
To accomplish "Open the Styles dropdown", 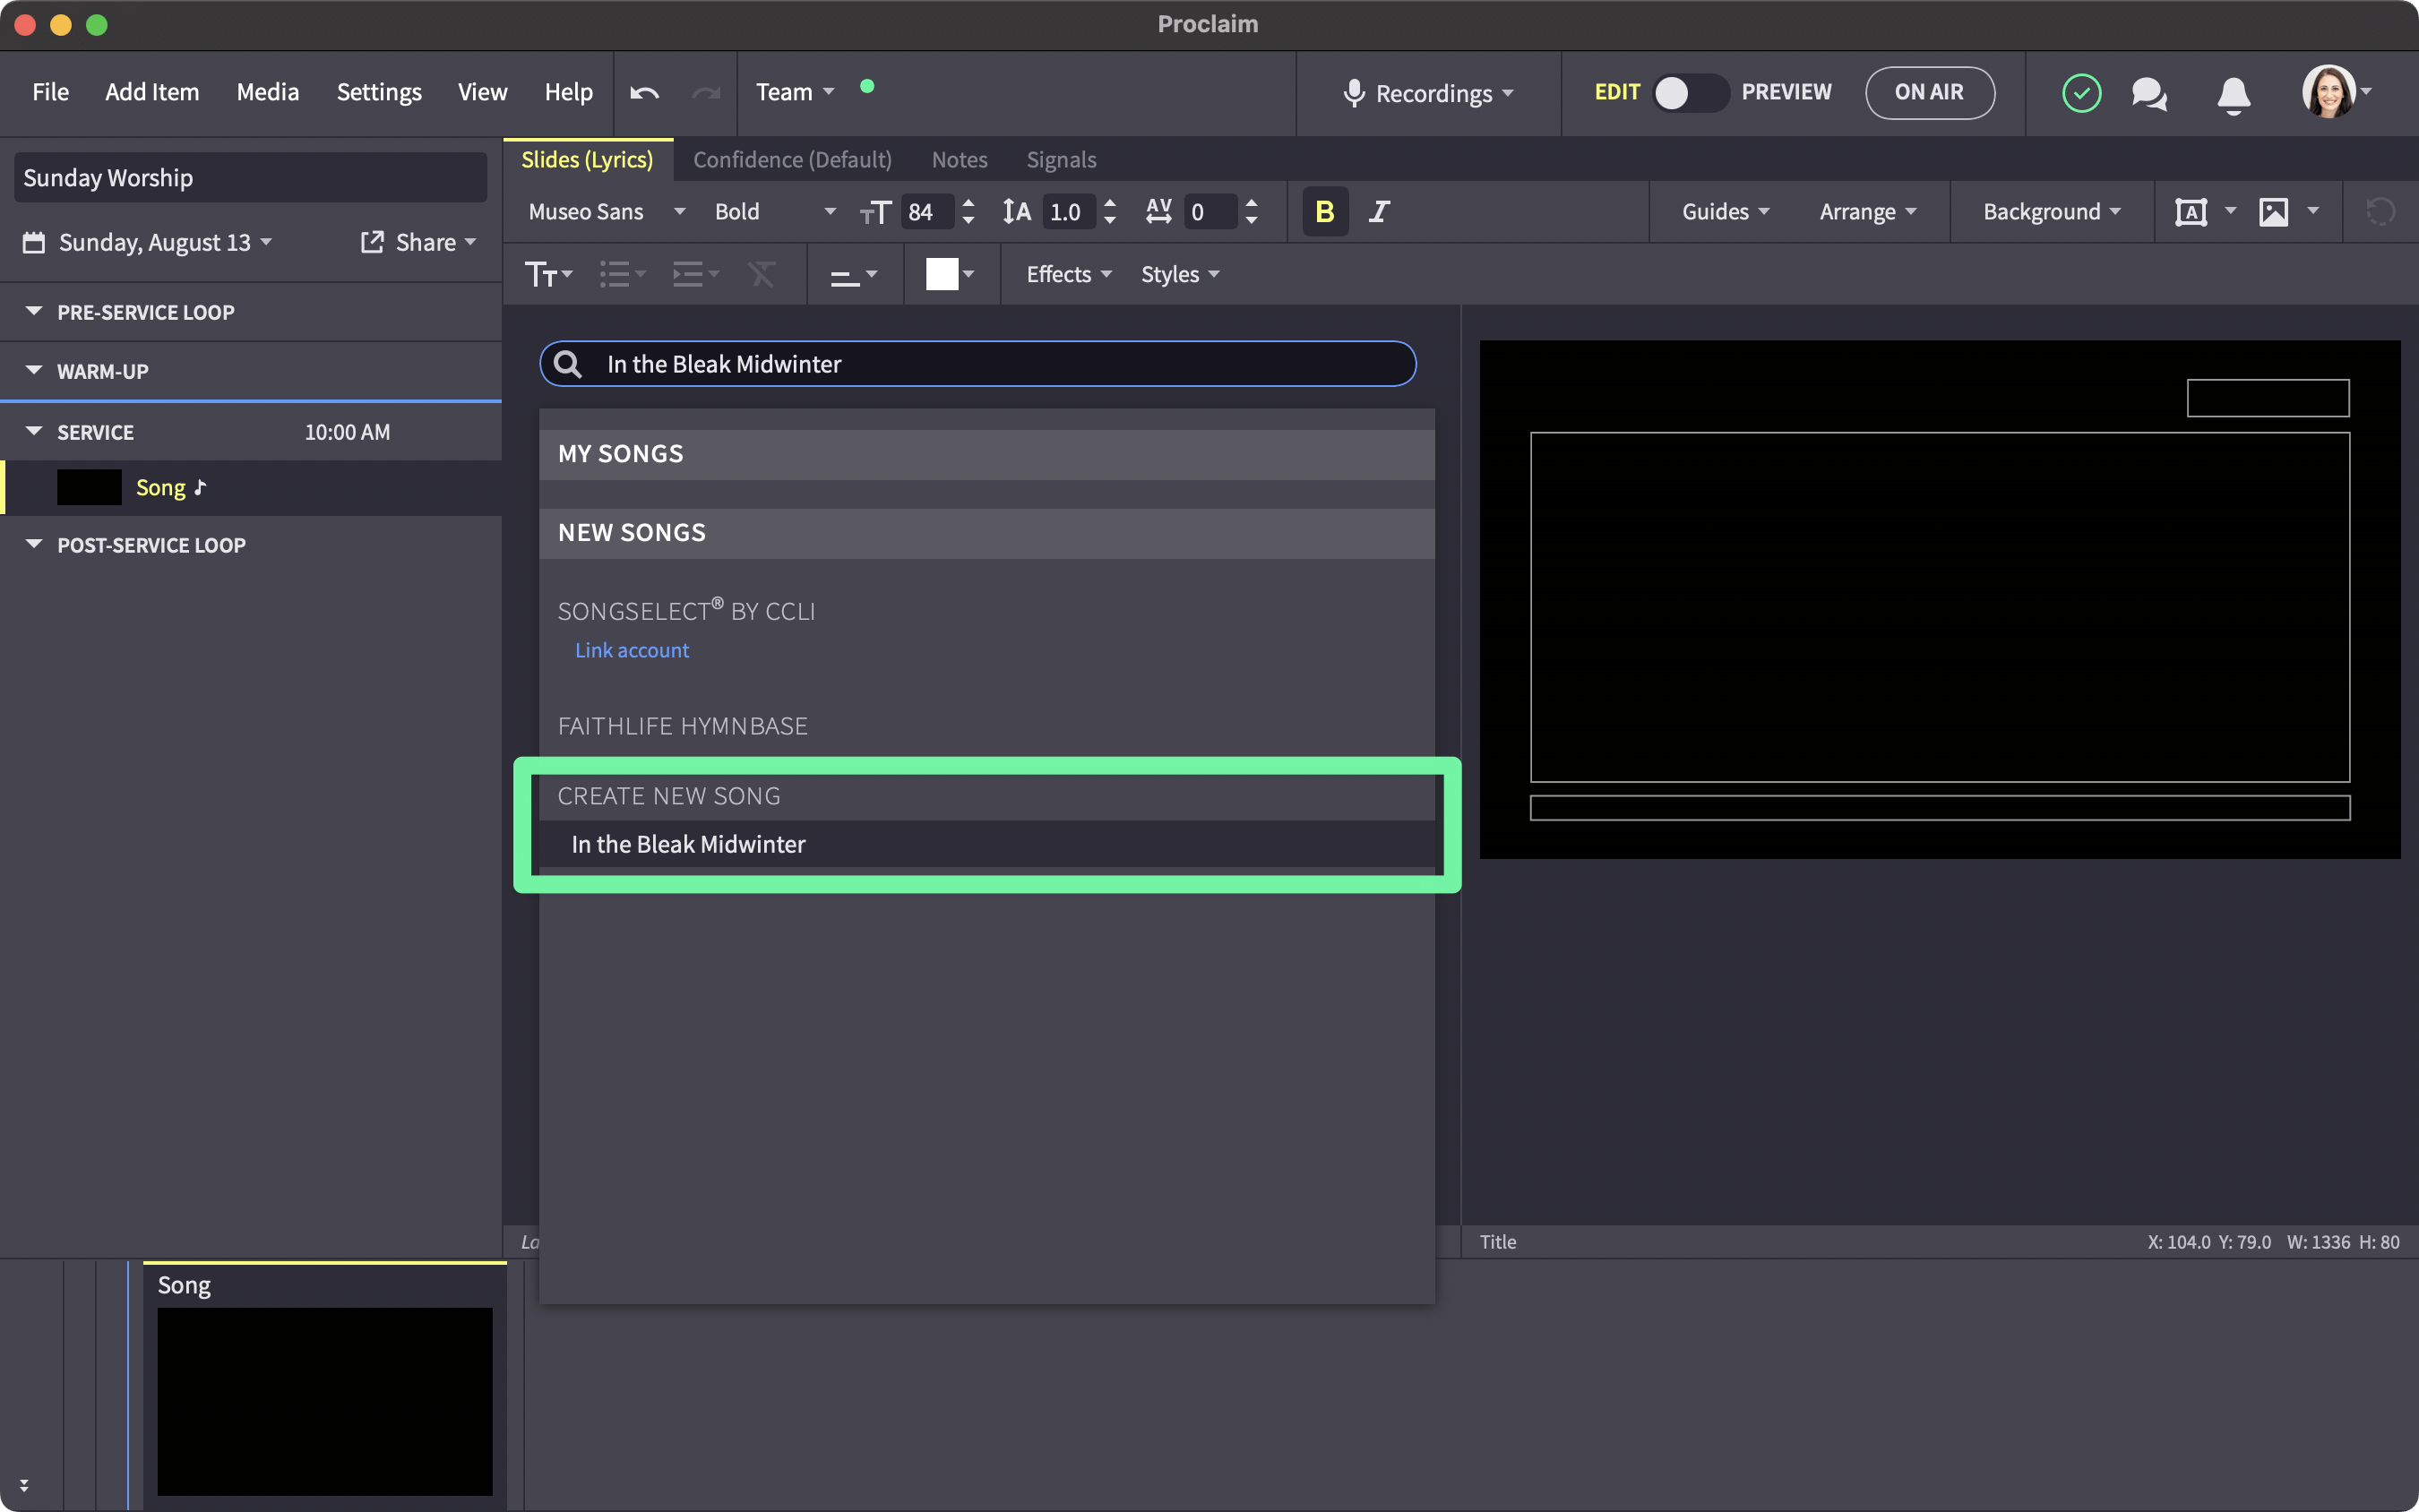I will (x=1180, y=274).
